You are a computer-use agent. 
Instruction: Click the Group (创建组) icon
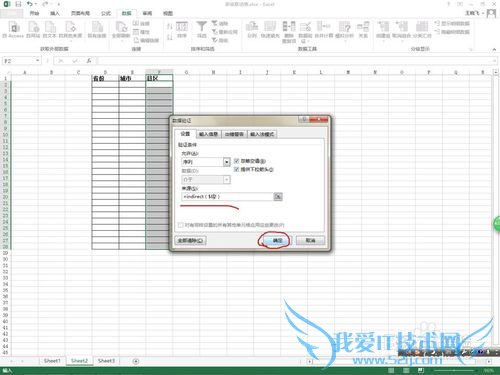383,30
